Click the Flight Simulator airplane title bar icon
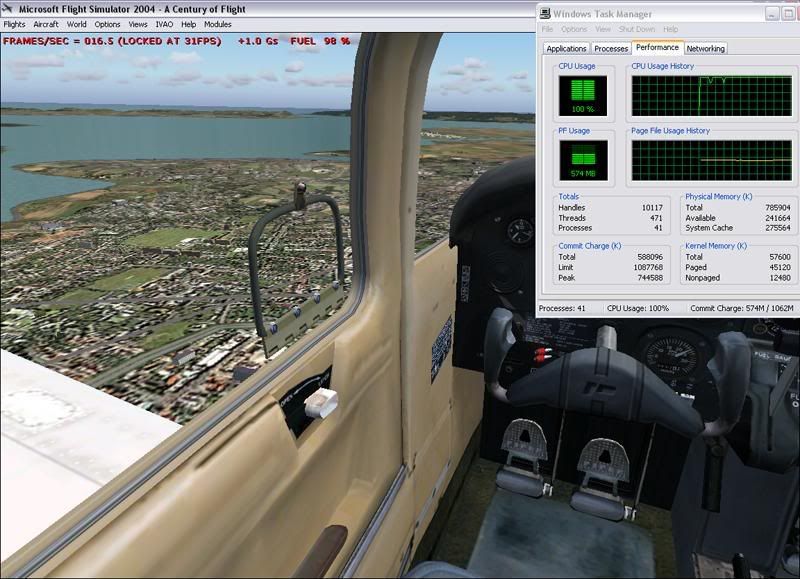The width and height of the screenshot is (800, 579). pos(8,9)
